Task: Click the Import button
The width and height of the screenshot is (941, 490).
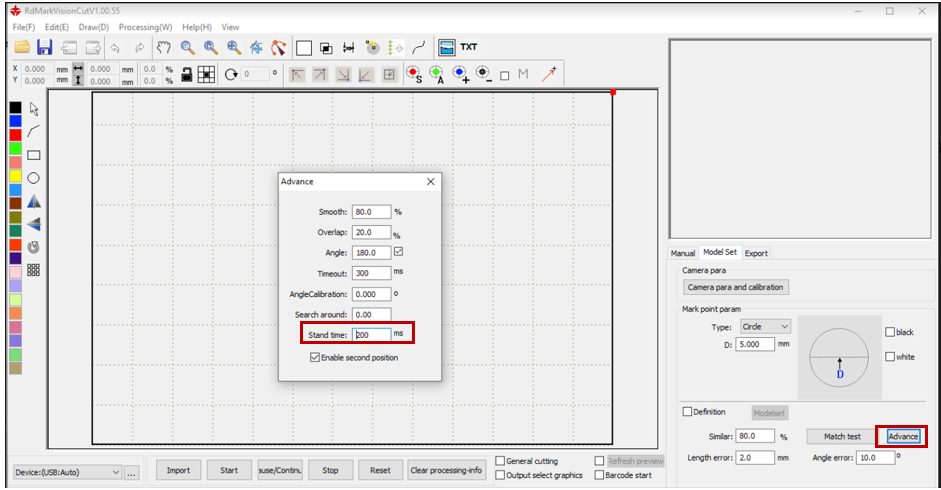Action: pos(178,470)
